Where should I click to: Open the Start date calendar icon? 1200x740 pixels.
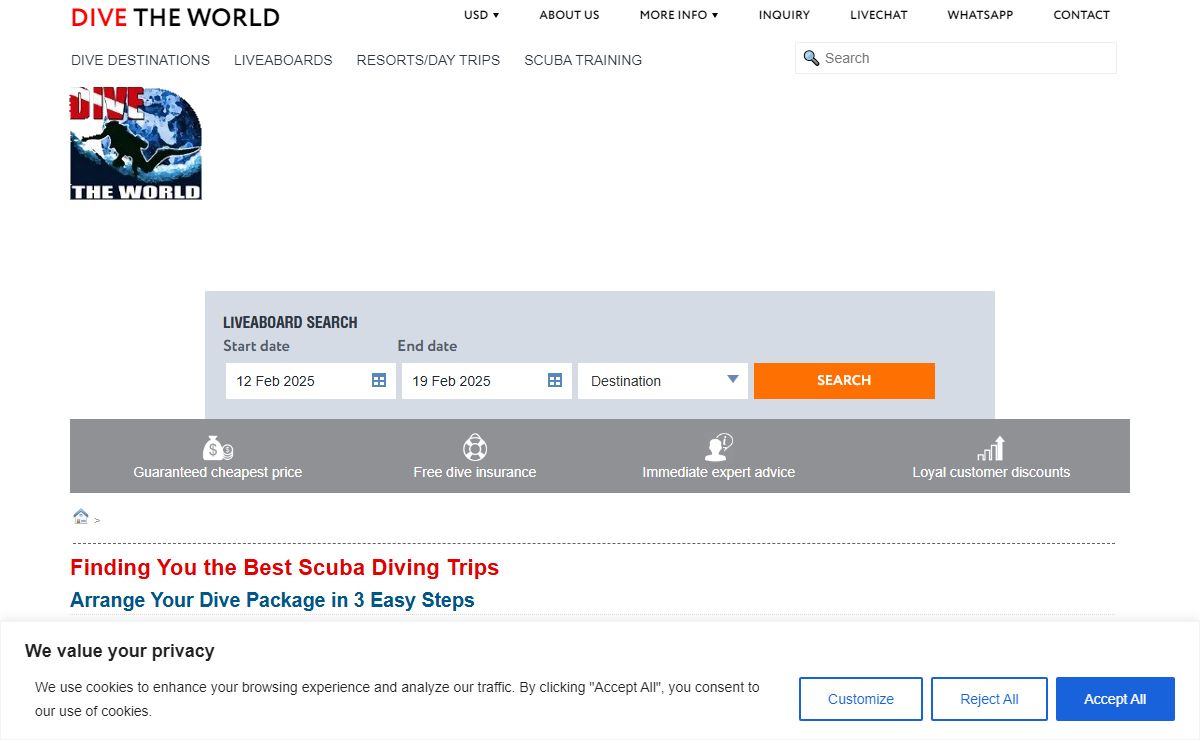click(x=379, y=381)
